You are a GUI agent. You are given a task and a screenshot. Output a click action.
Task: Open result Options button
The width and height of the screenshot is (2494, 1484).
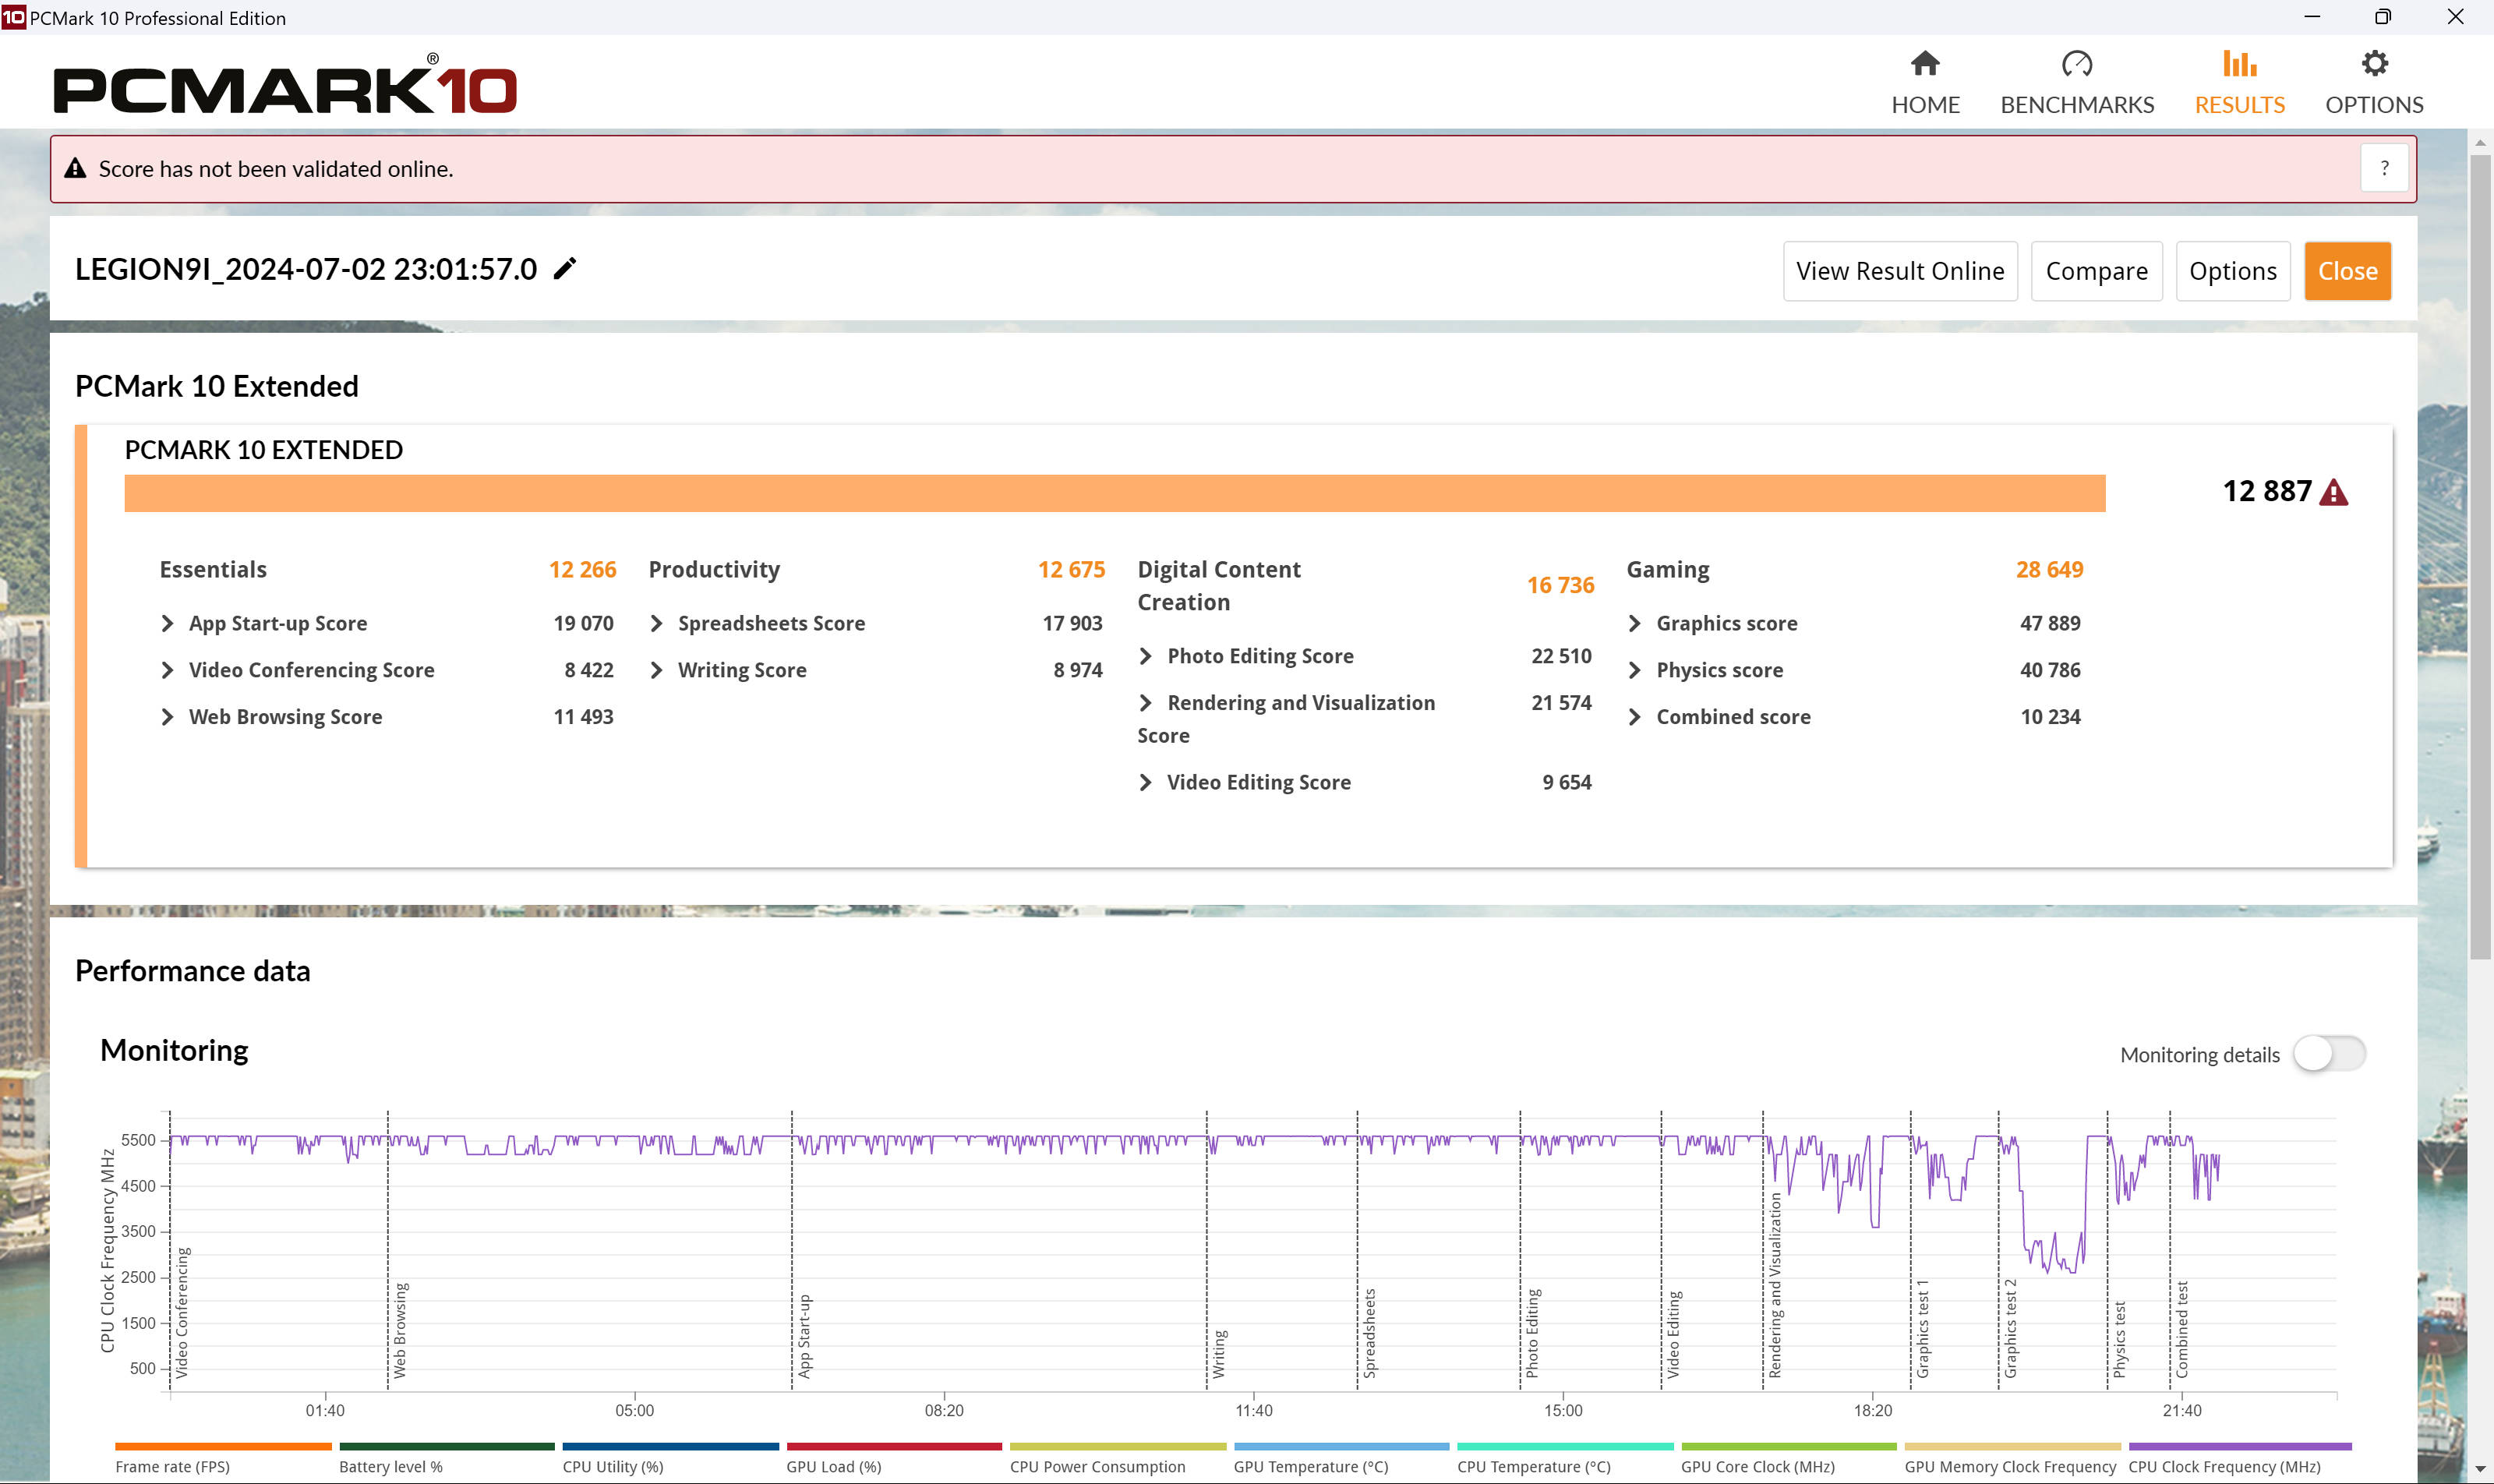(2232, 271)
